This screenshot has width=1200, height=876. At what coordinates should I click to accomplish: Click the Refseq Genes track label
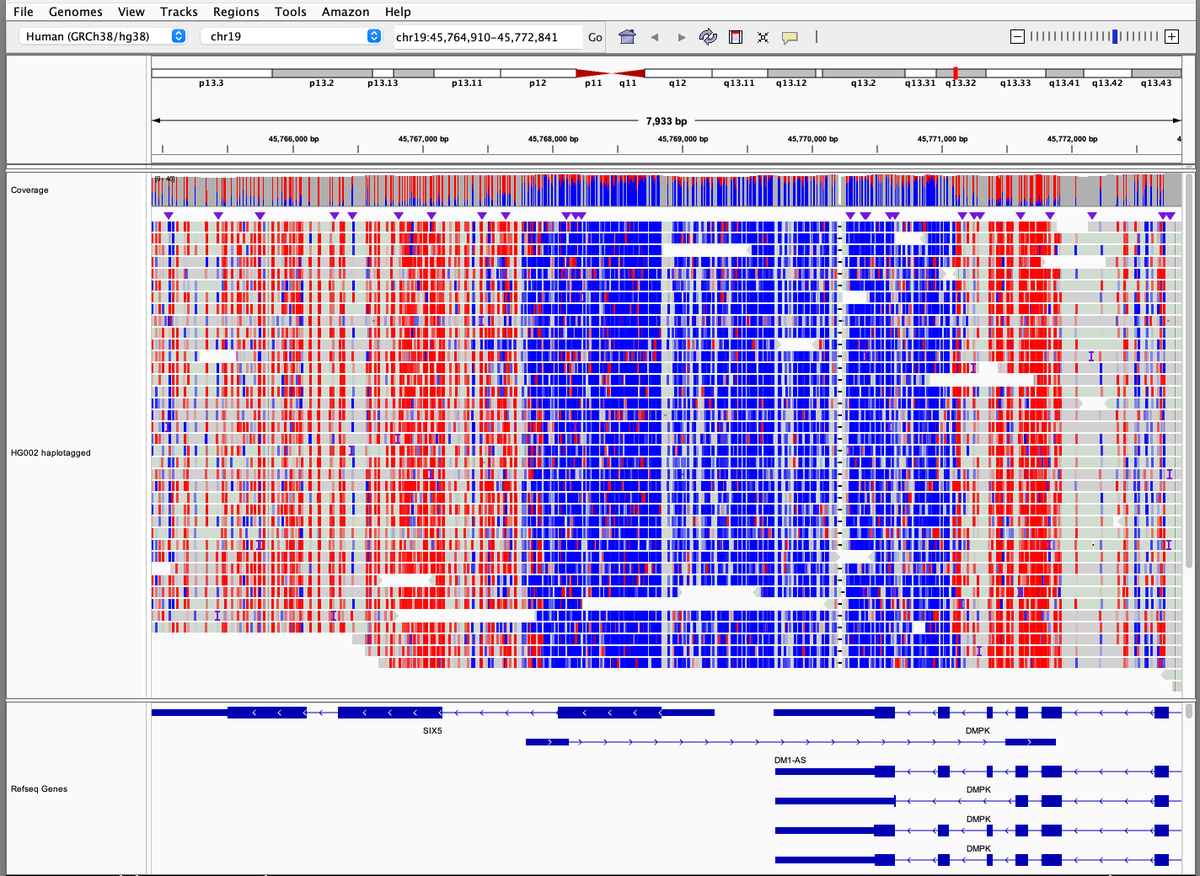point(37,789)
